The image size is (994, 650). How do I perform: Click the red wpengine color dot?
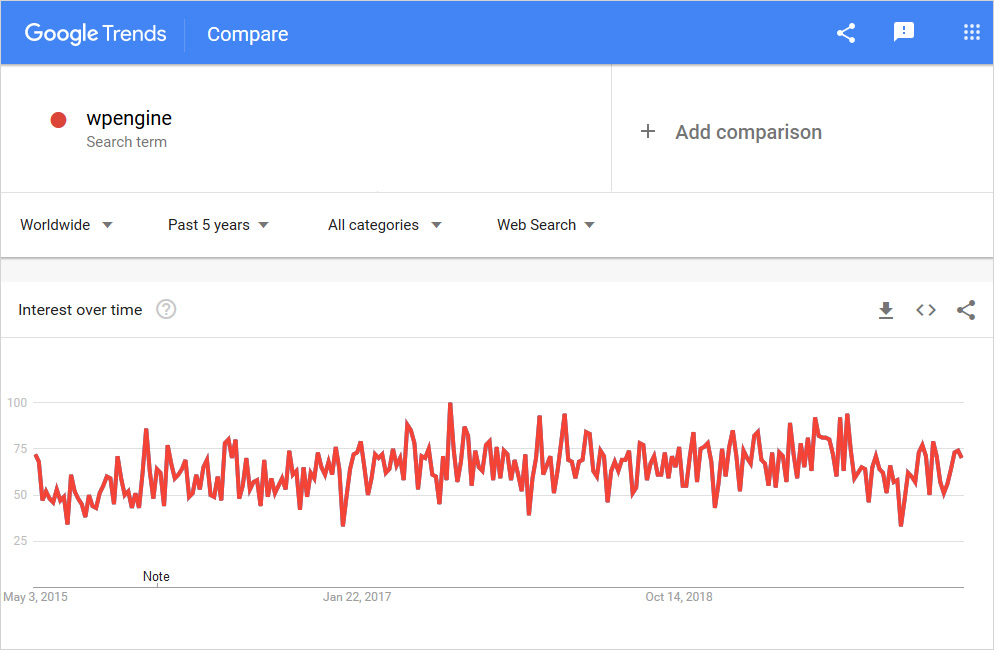[x=58, y=120]
